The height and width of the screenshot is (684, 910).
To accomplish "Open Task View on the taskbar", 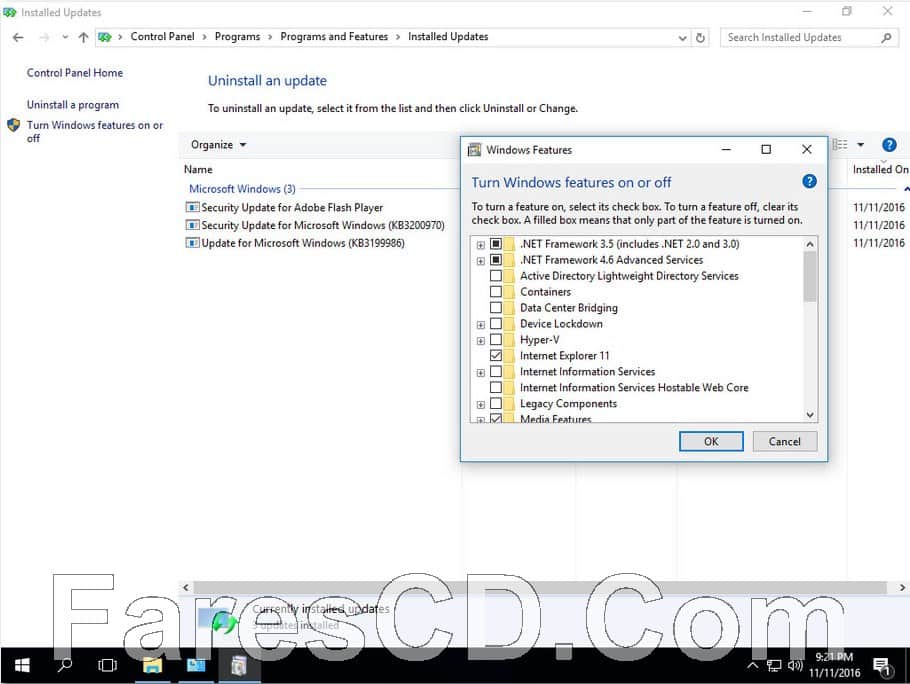I will click(107, 665).
